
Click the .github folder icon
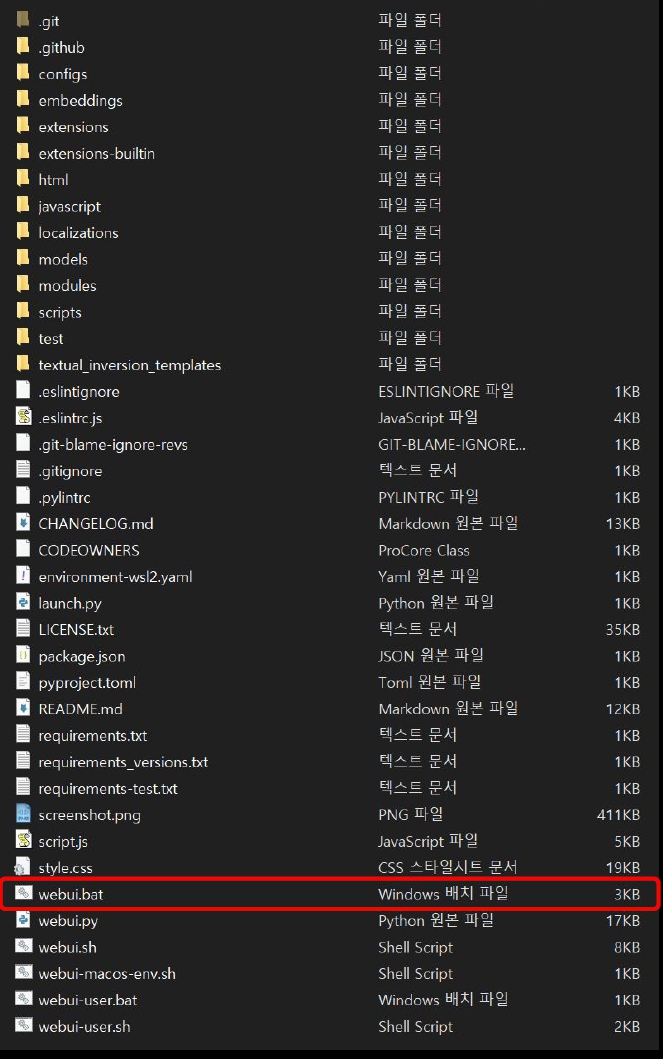(23, 46)
